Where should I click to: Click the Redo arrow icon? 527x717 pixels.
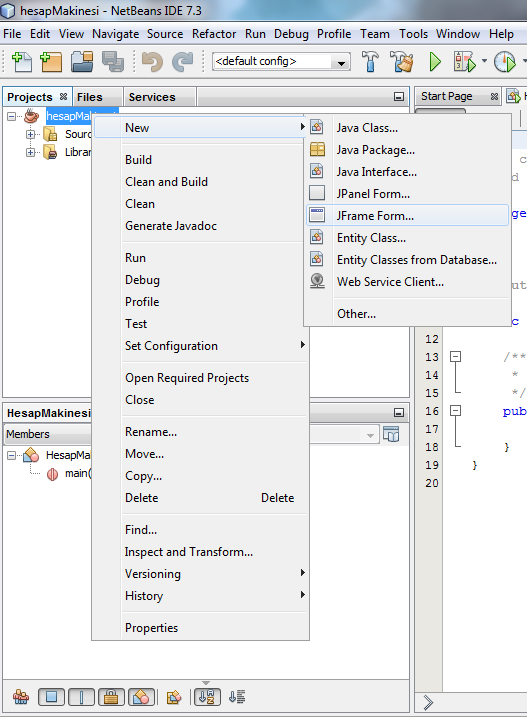[x=183, y=62]
